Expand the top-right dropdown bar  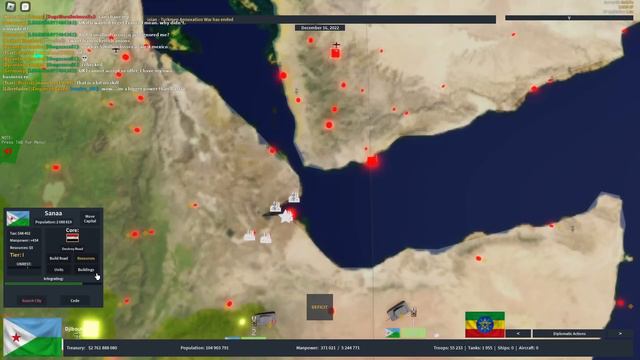(569, 18)
